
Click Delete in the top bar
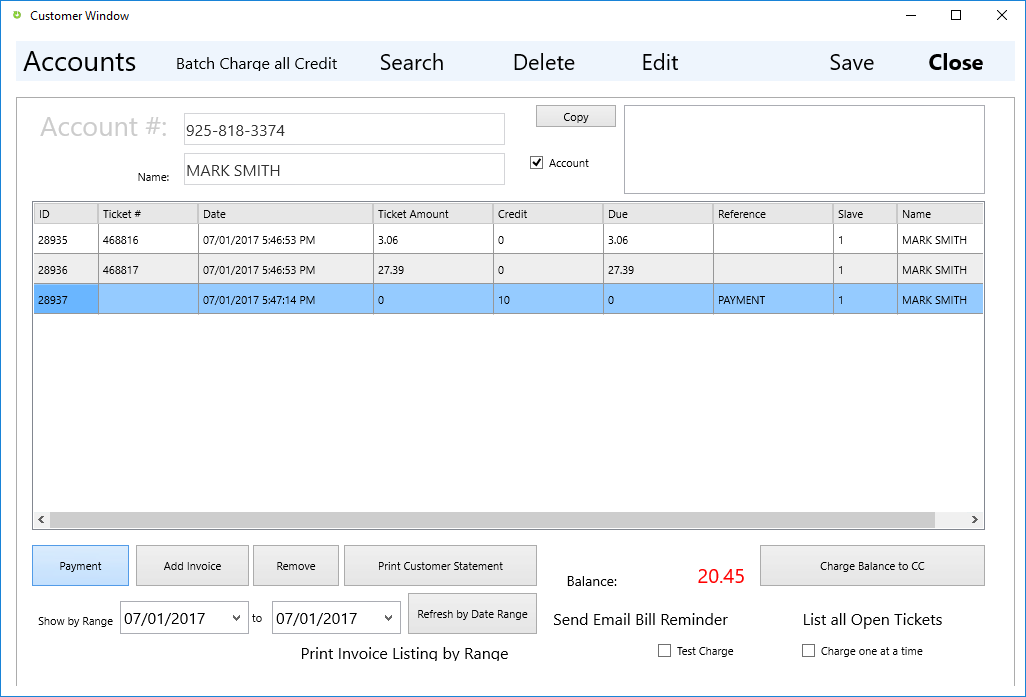coord(544,63)
